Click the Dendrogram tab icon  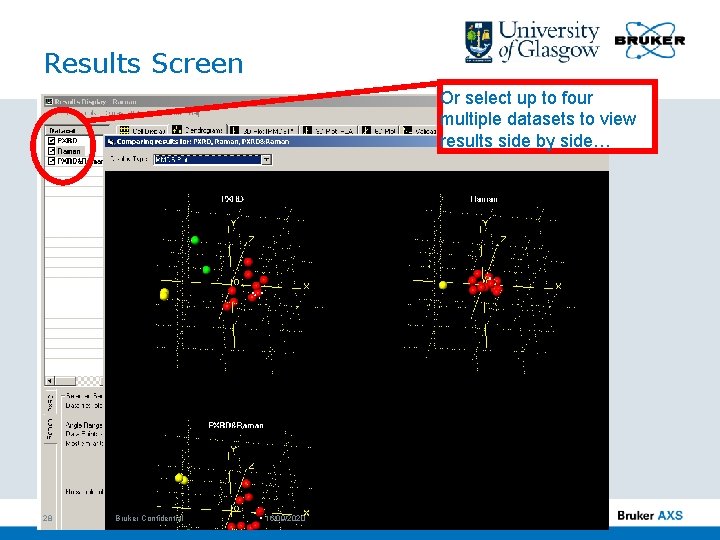[177, 130]
